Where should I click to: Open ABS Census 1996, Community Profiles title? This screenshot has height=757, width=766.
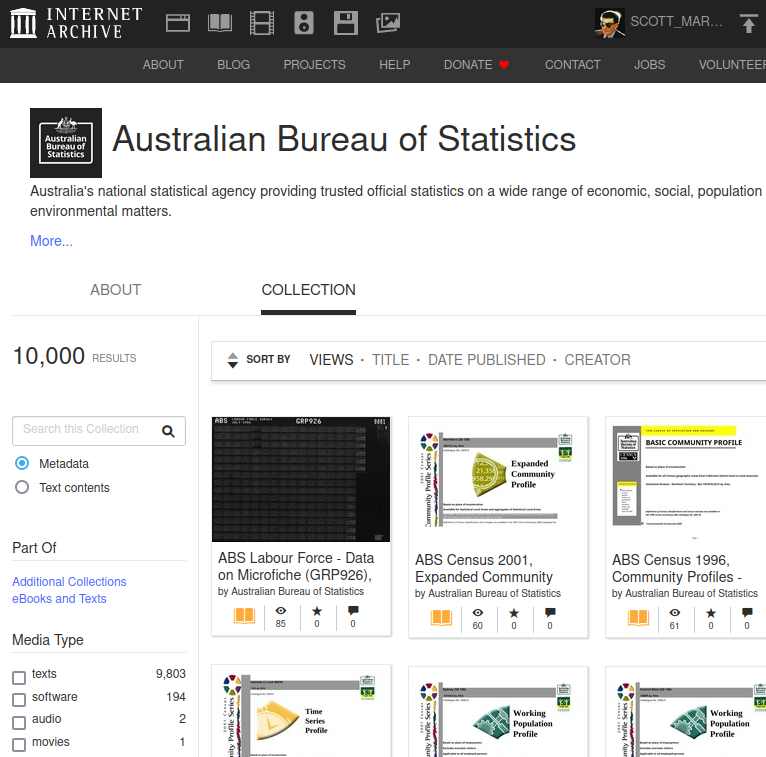[677, 568]
